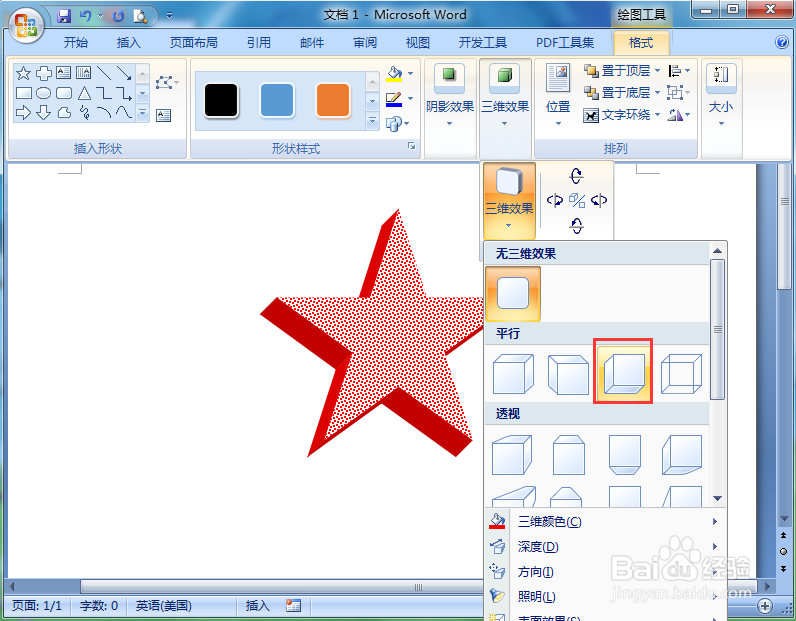Choose the No 3-D Effect option
This screenshot has height=621, width=796.
pos(513,294)
